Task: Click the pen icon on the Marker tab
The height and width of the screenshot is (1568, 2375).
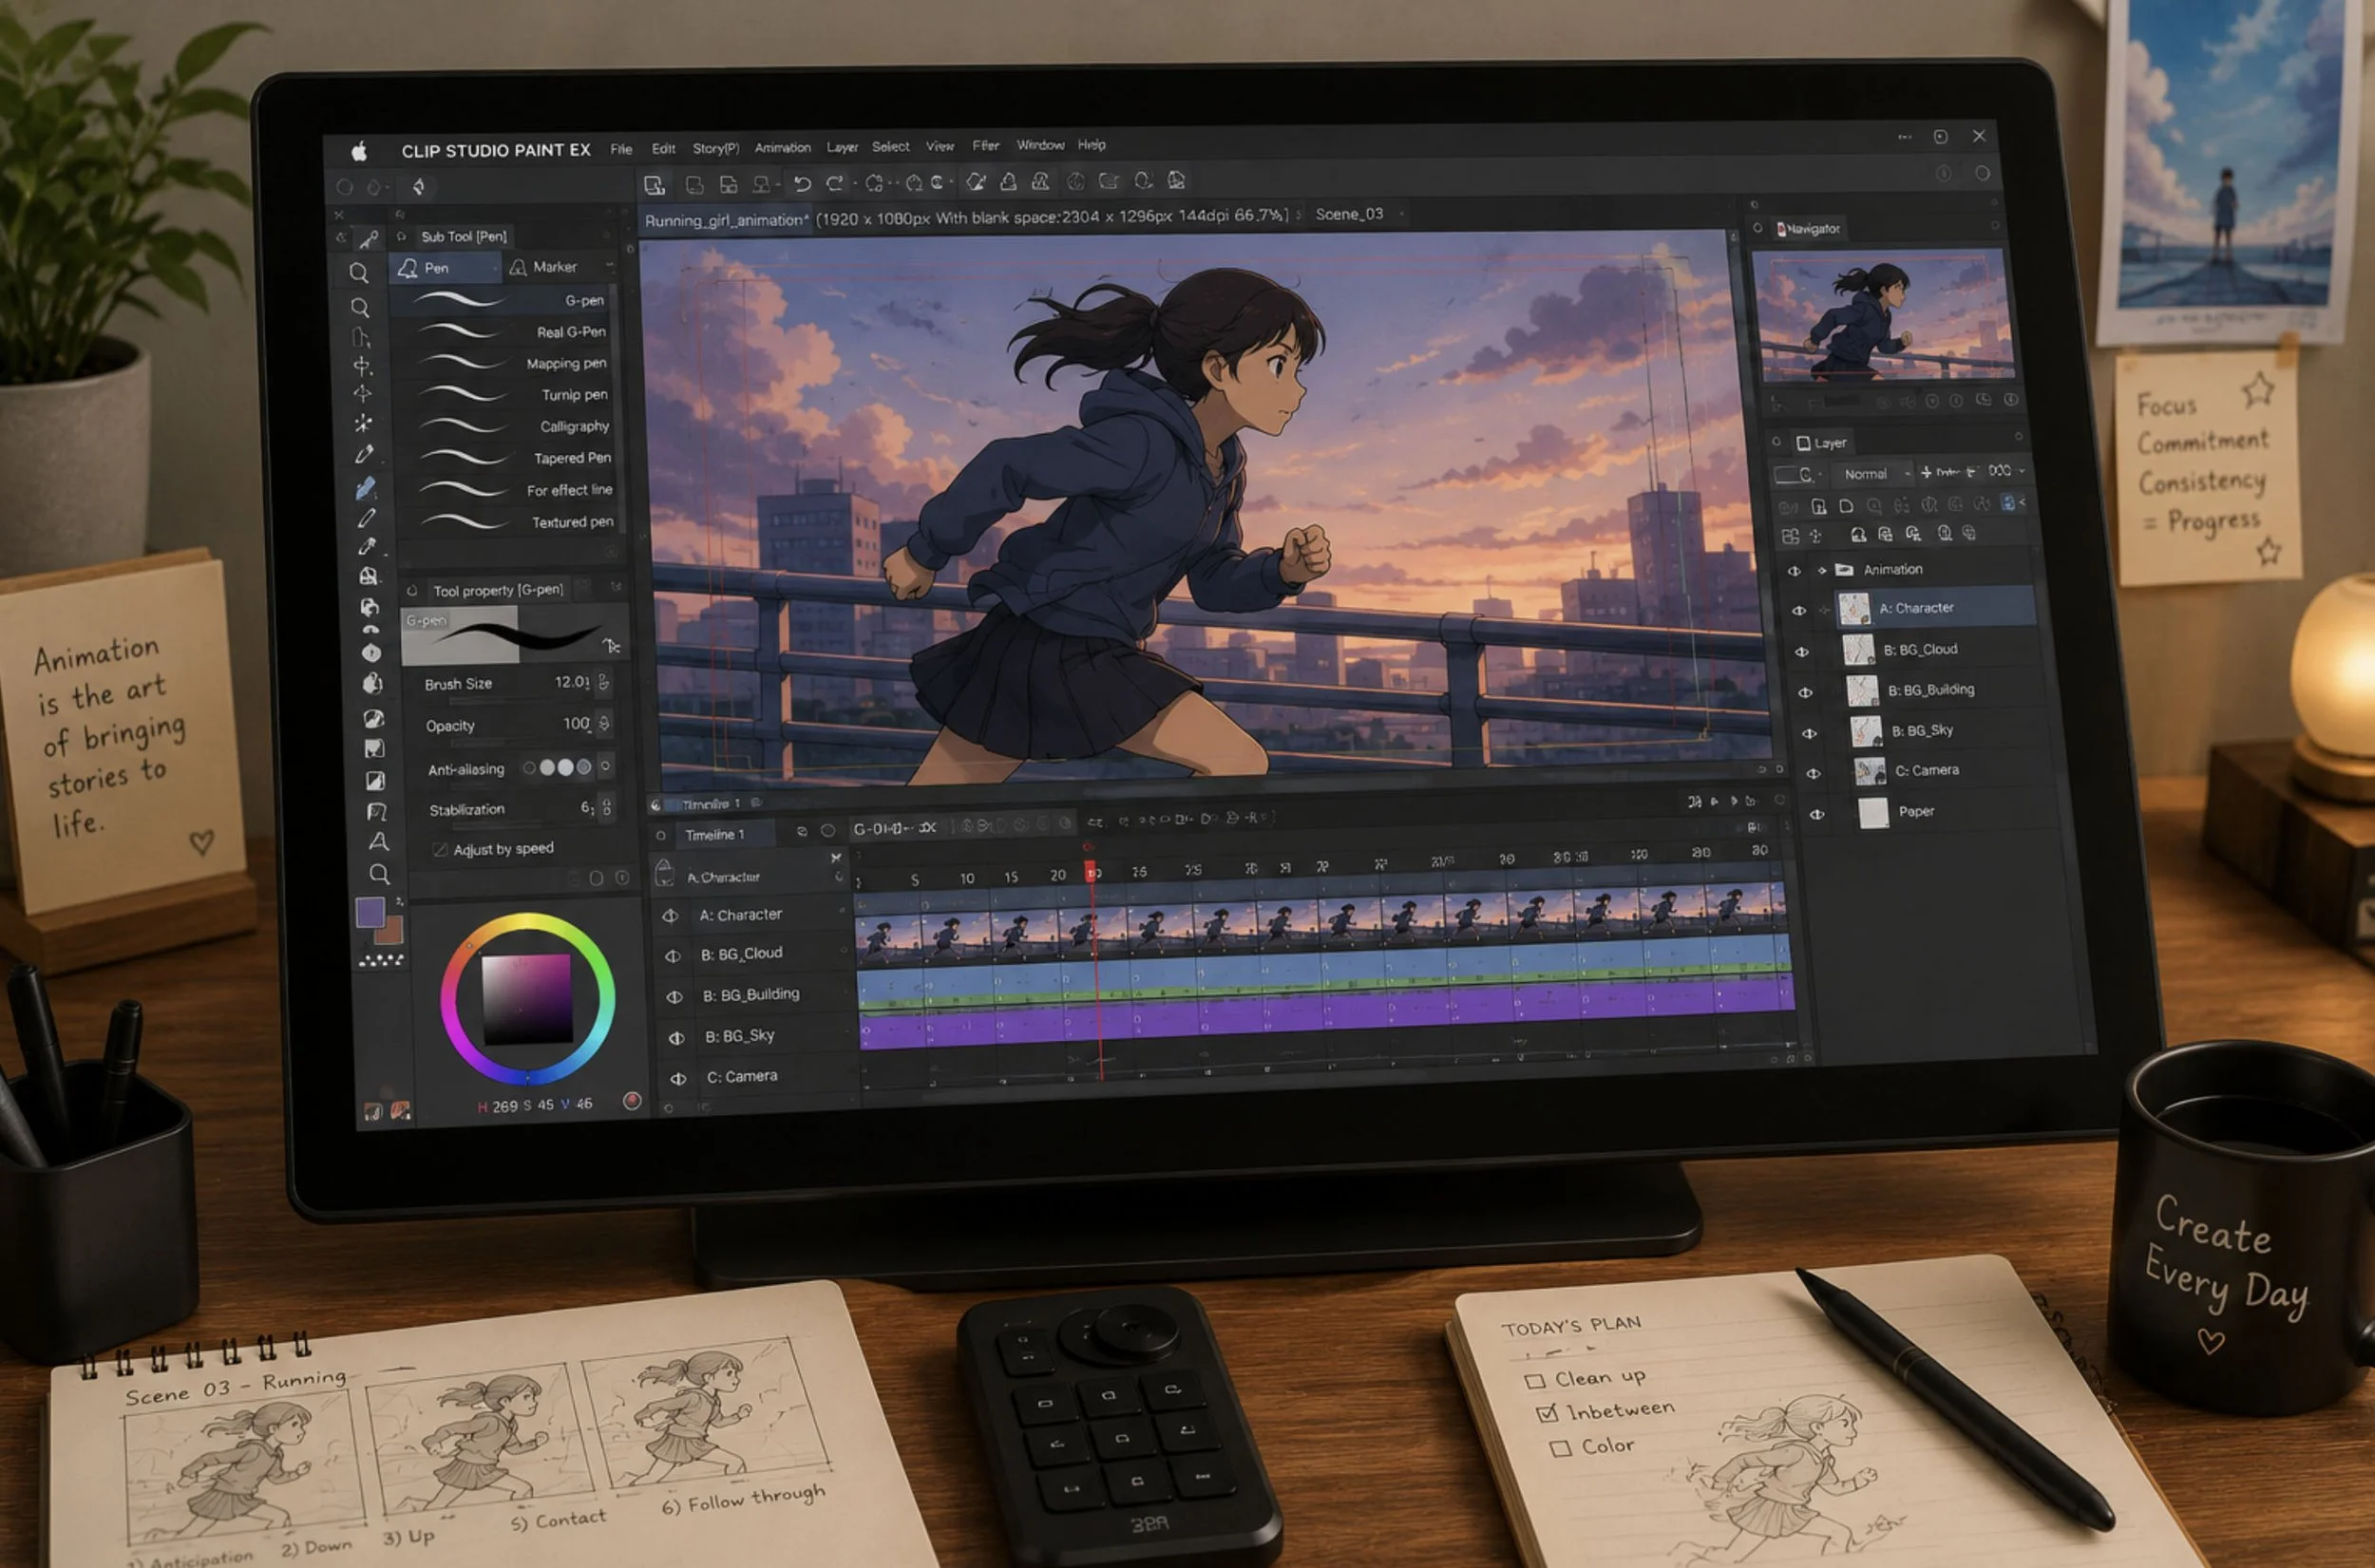Action: (x=517, y=267)
